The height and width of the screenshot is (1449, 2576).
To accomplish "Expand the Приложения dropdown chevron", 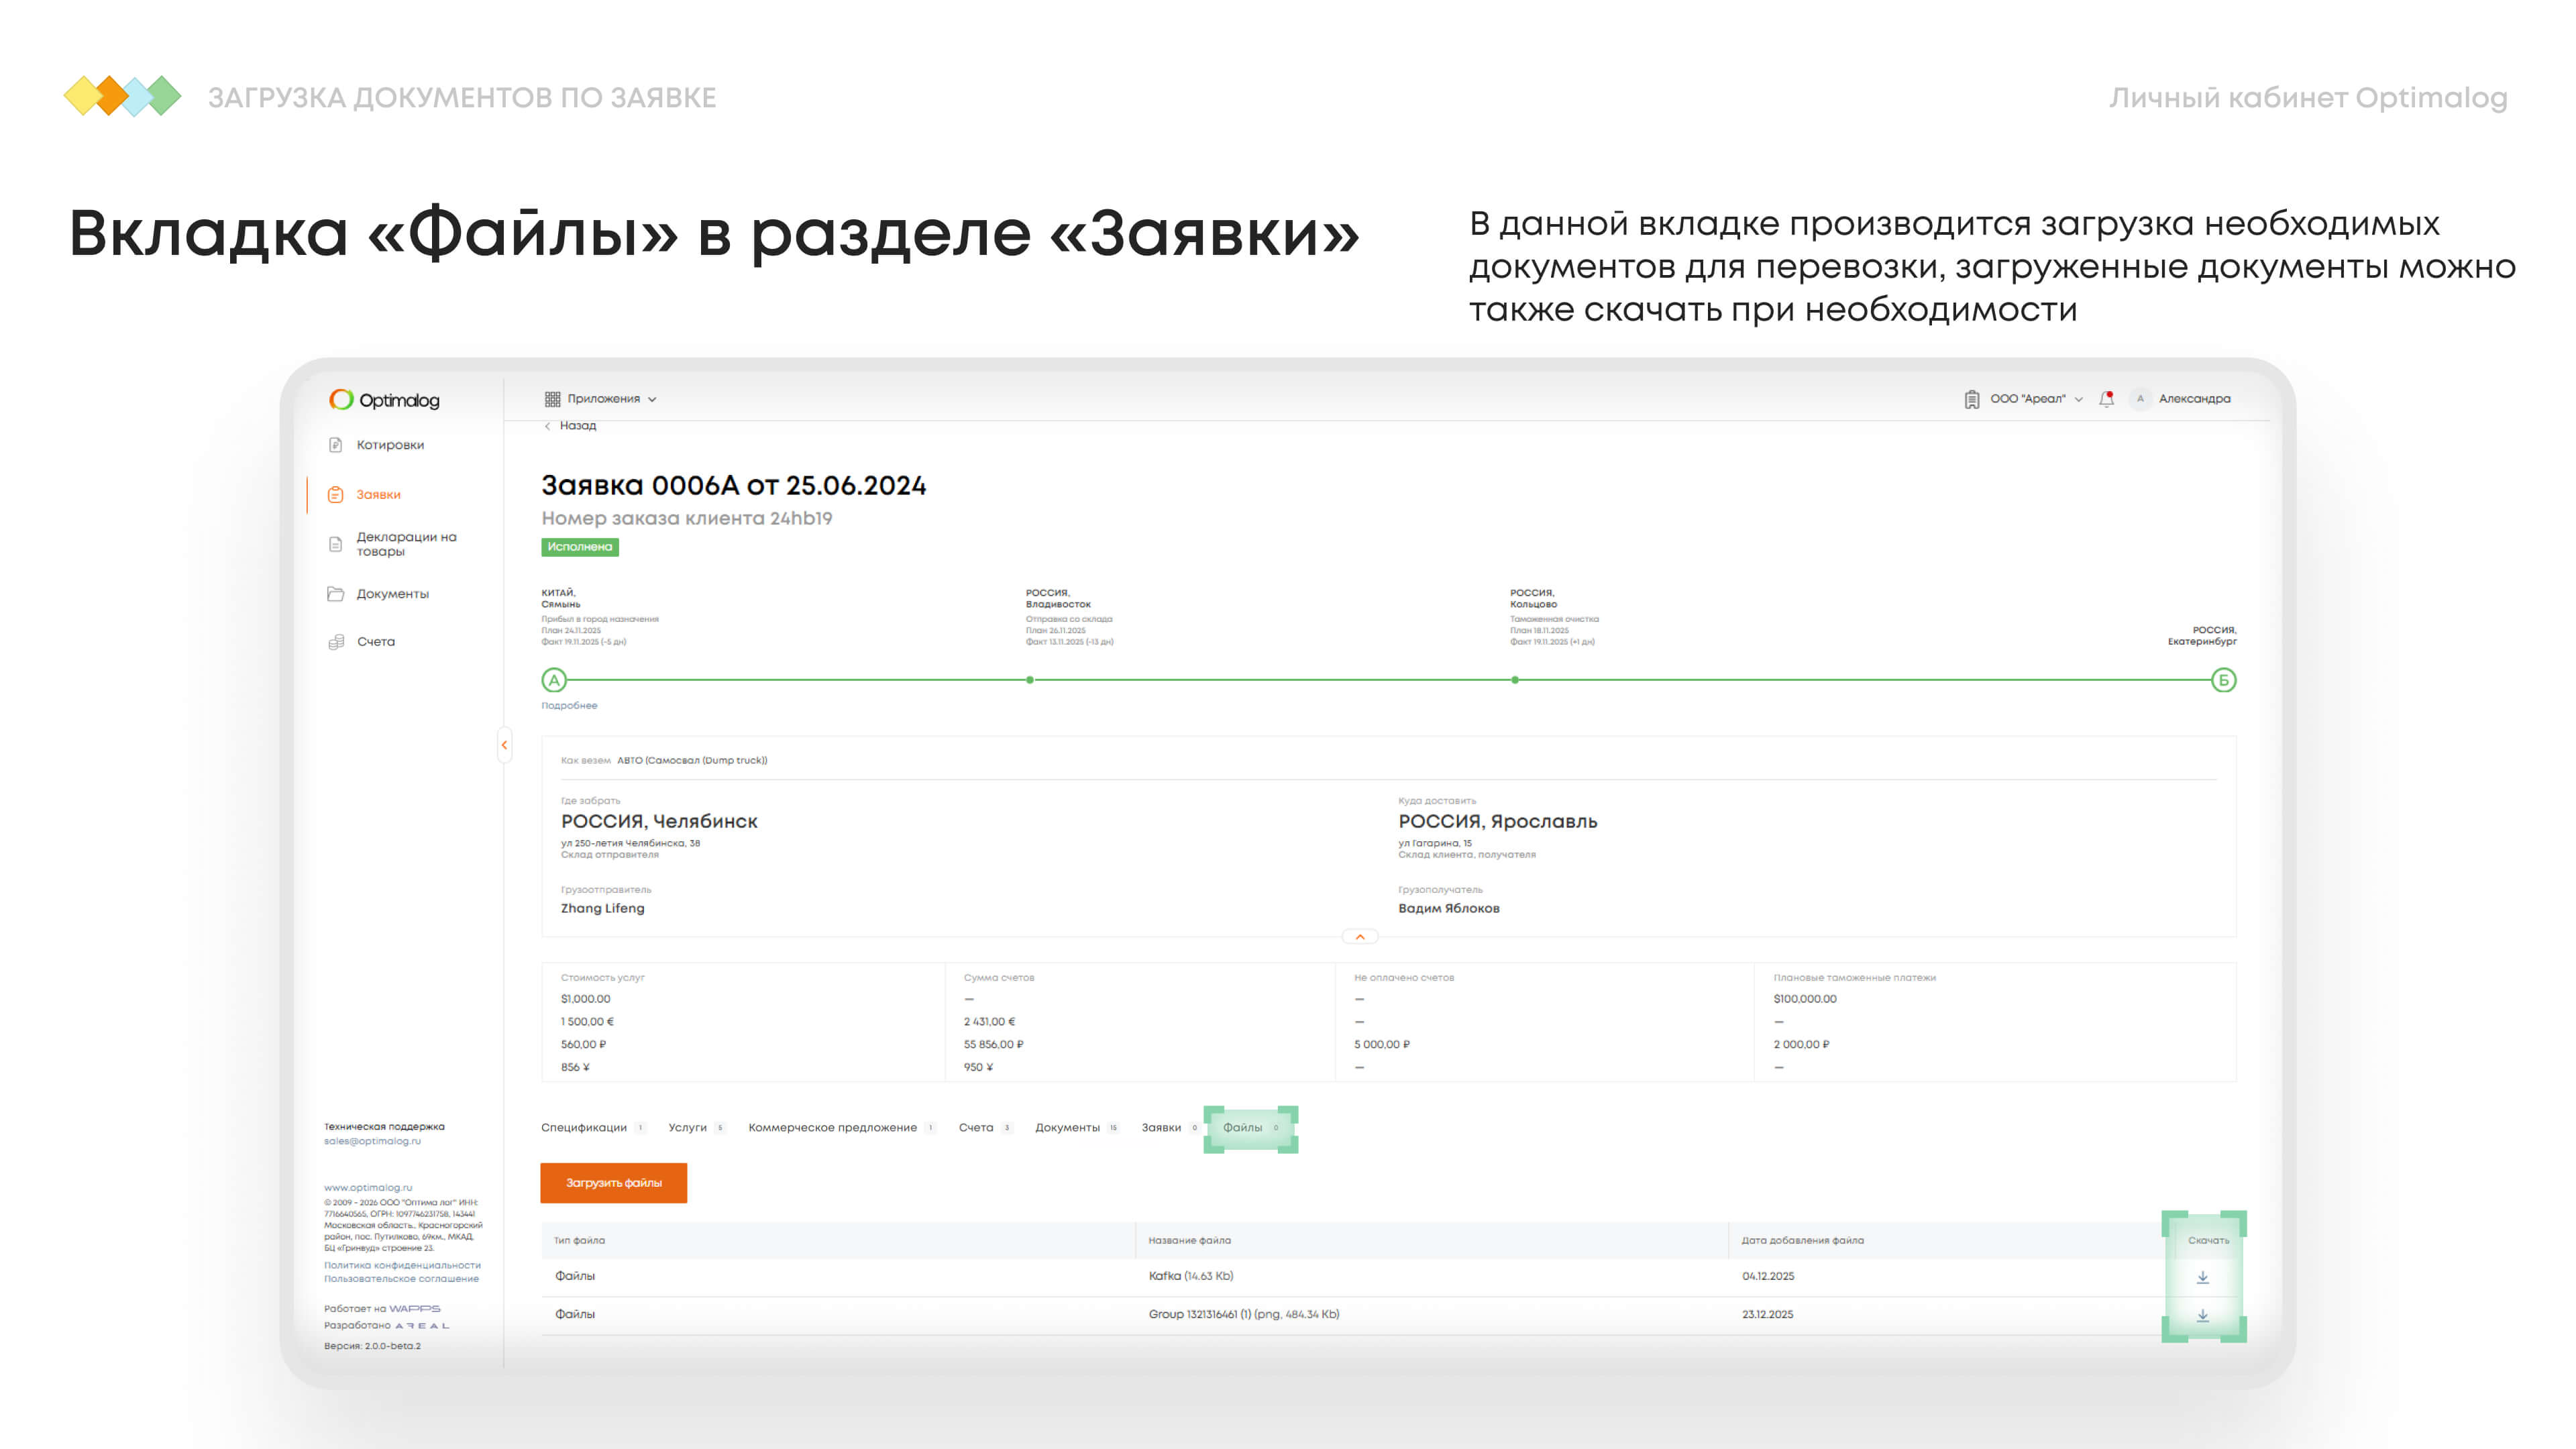I will (x=653, y=399).
